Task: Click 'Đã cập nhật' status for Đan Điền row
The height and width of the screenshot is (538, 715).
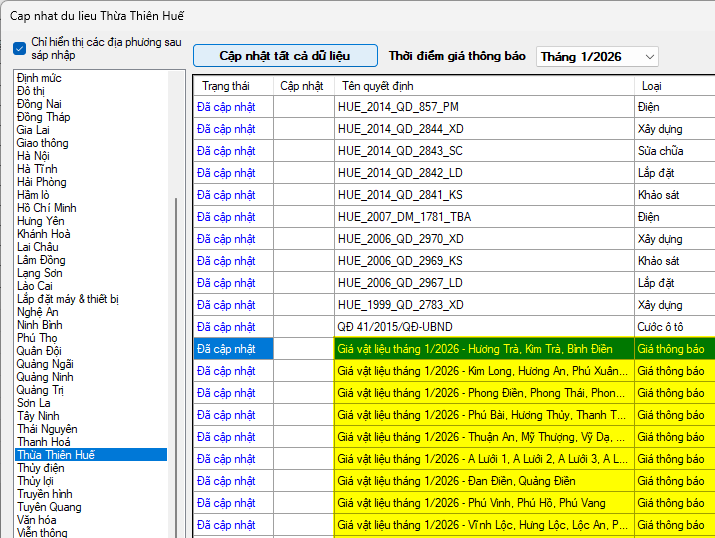Action: 226,481
